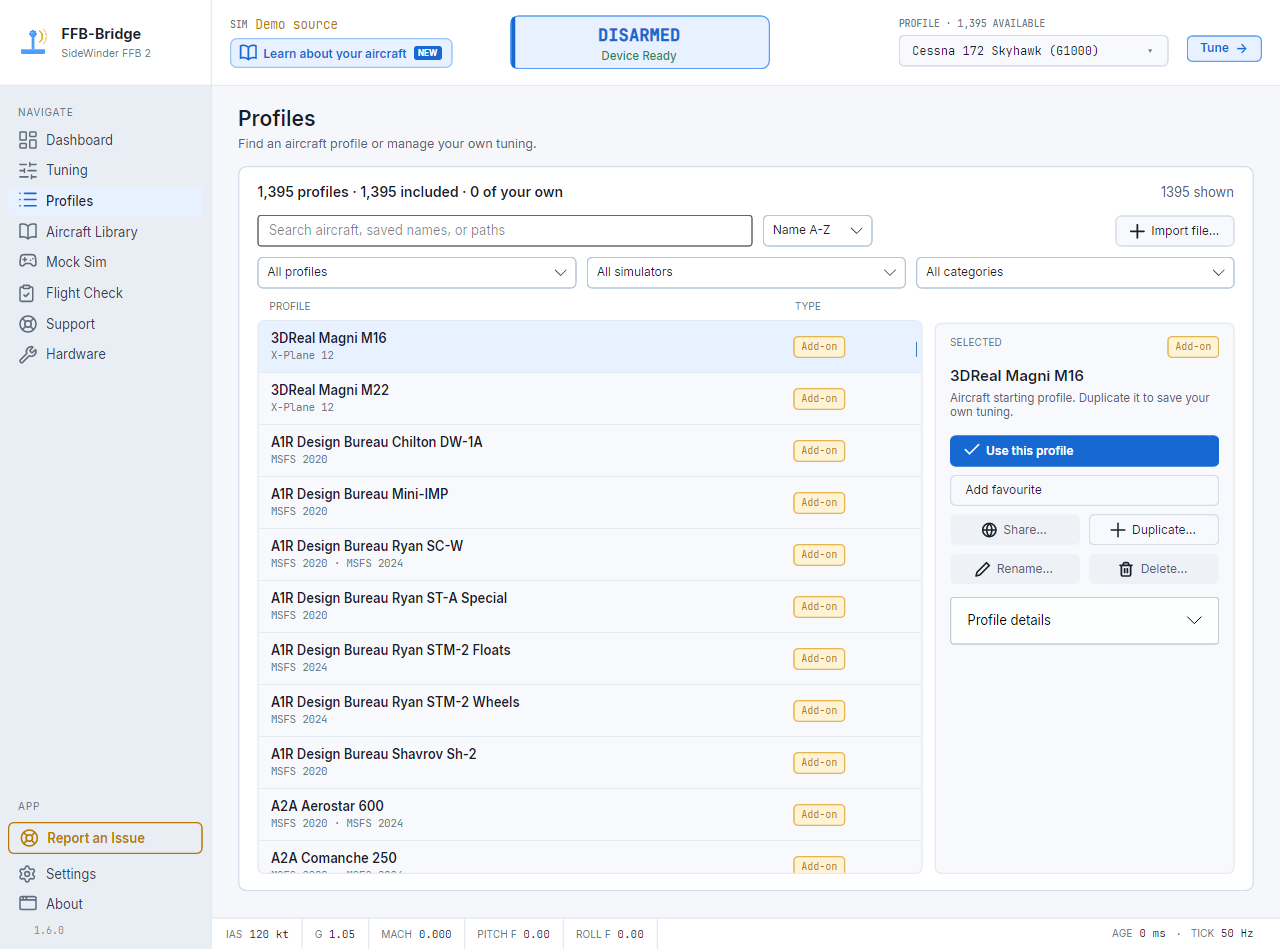Viewport: 1280px width, 949px height.
Task: Open the All categories filter dropdown
Action: (1075, 272)
